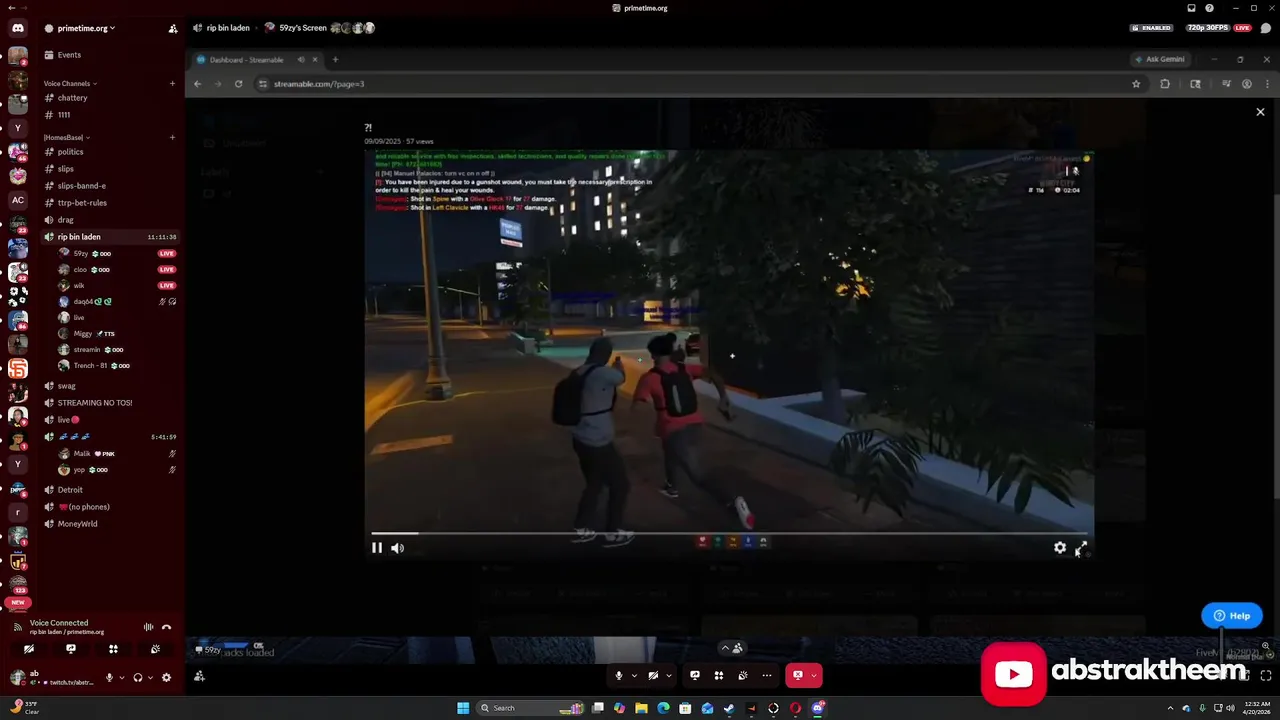The height and width of the screenshot is (720, 1280).
Task: Open Discord user settings gear
Action: [166, 677]
